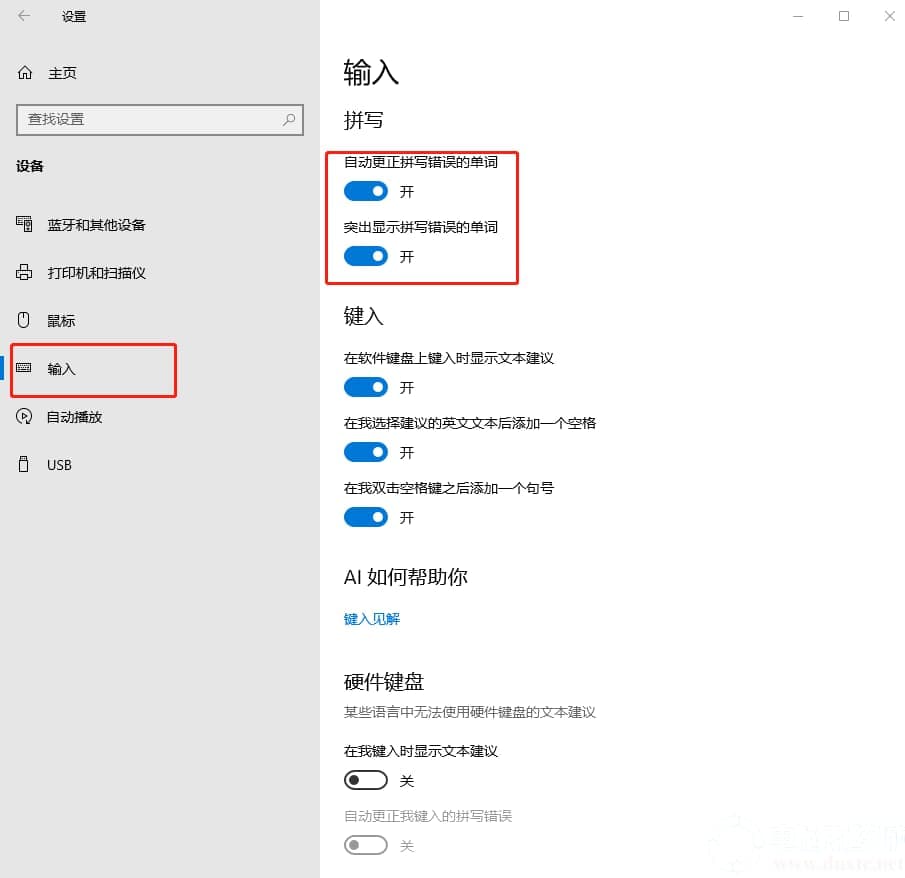Open 自动播放 settings page
905x878 pixels.
coord(74,417)
